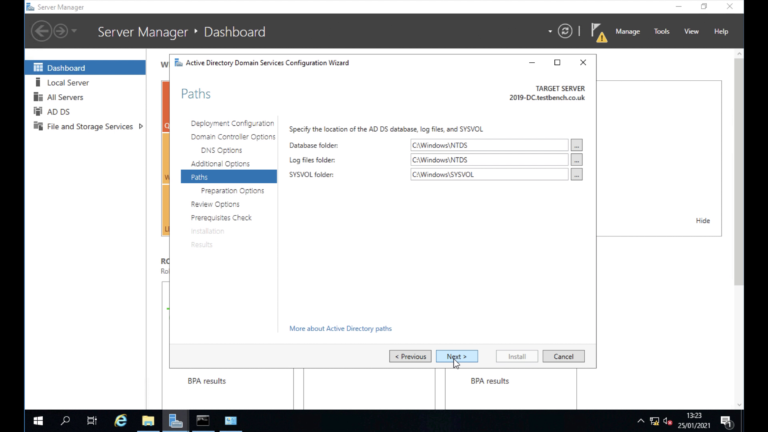The height and width of the screenshot is (432, 768).
Task: Go to Review Options step
Action: (x=215, y=204)
